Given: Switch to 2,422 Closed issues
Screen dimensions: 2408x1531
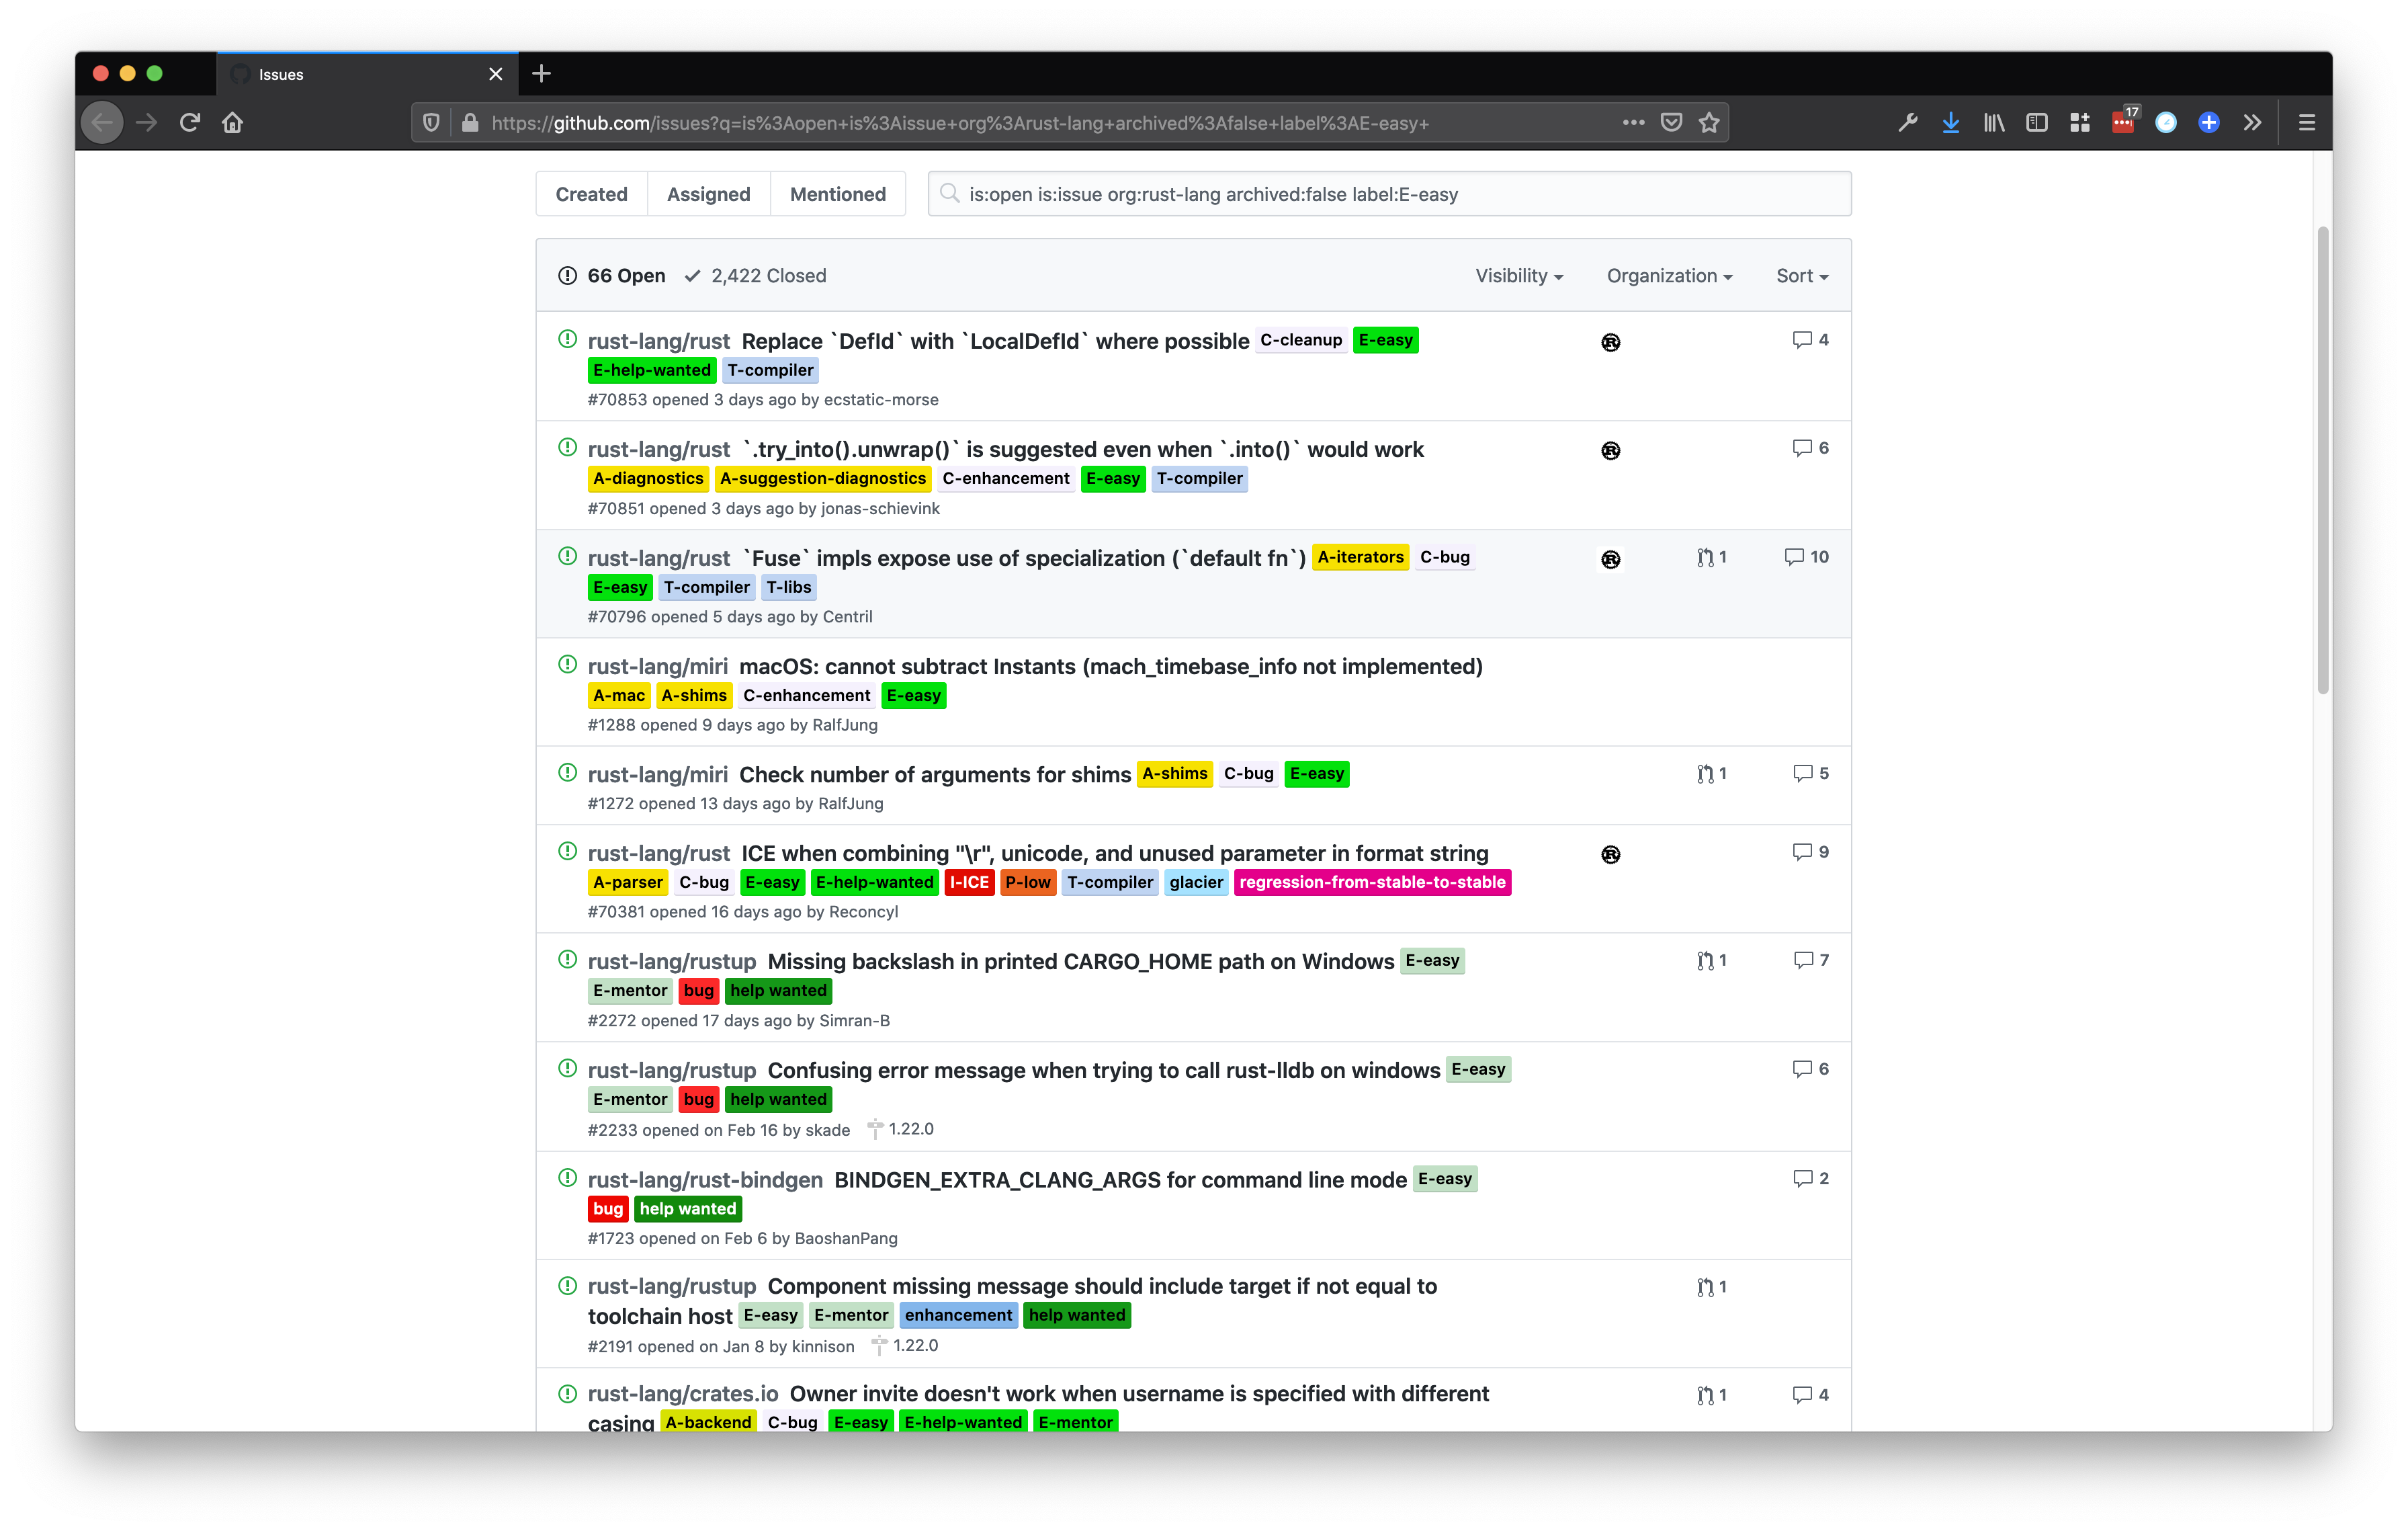Looking at the screenshot, I should [755, 276].
